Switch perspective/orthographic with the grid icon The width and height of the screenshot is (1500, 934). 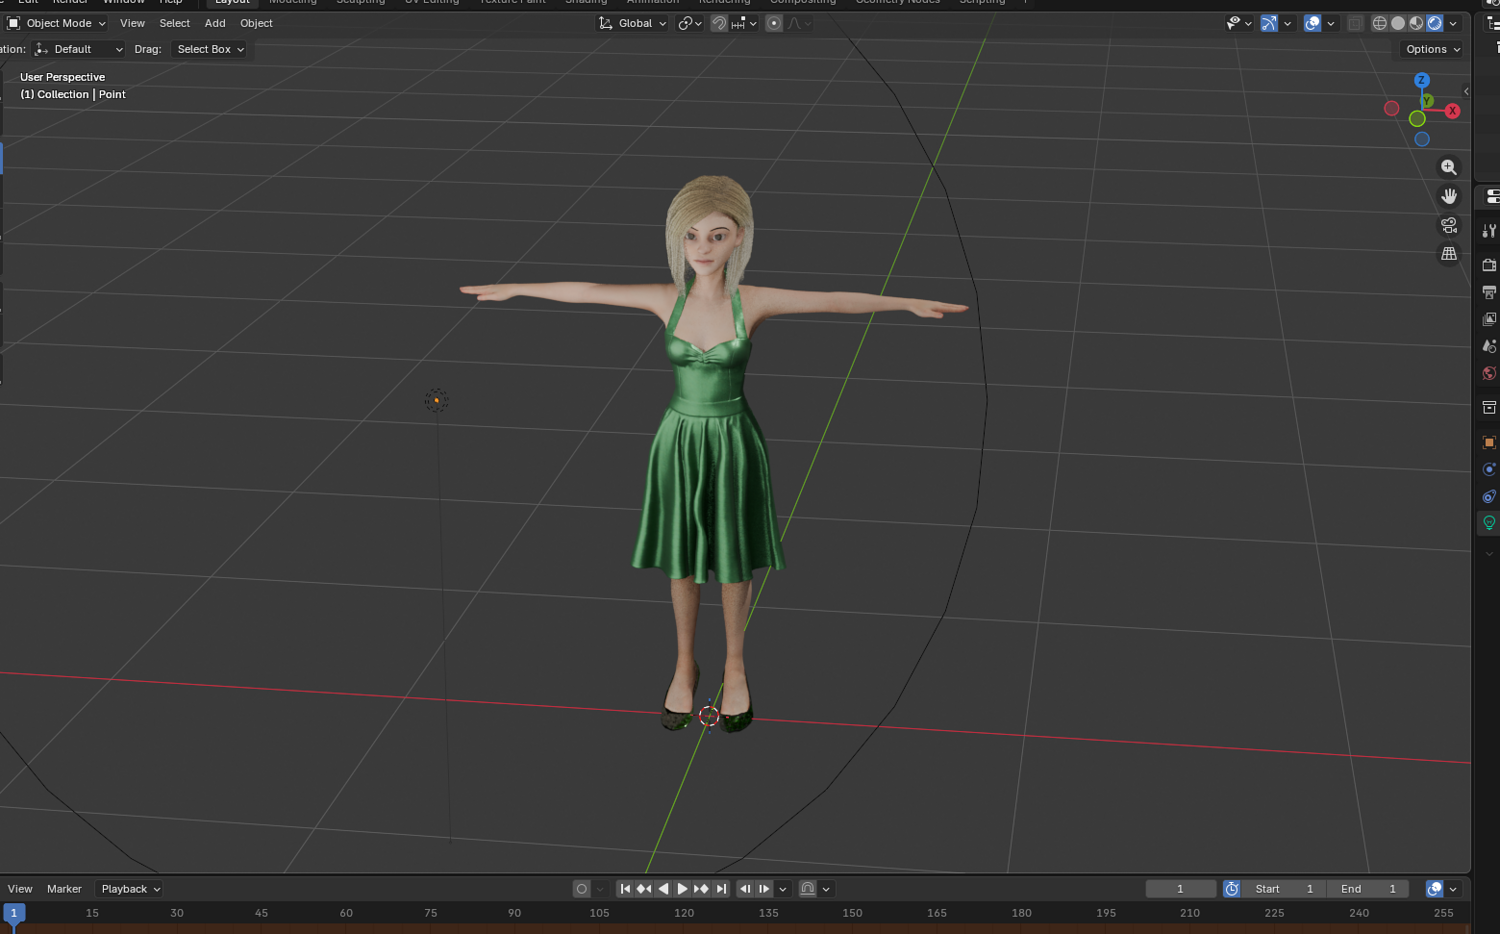pos(1448,254)
